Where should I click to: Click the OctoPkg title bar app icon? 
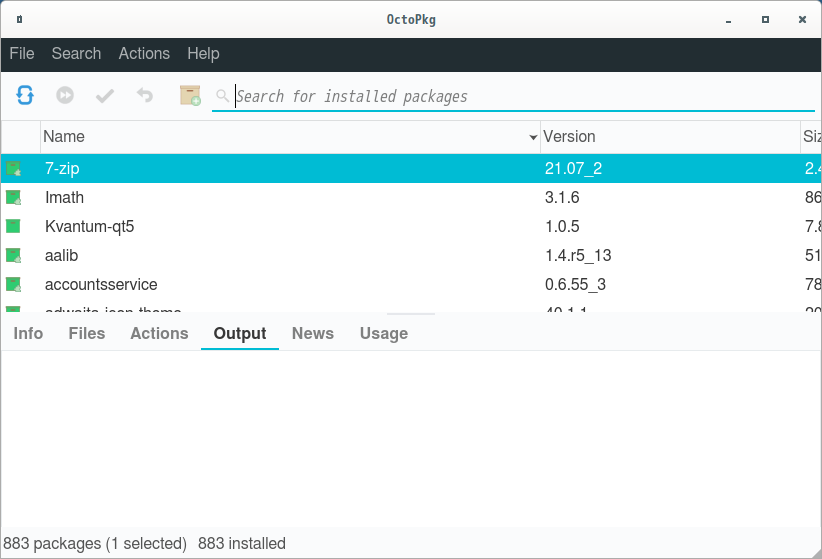click(x=19, y=19)
